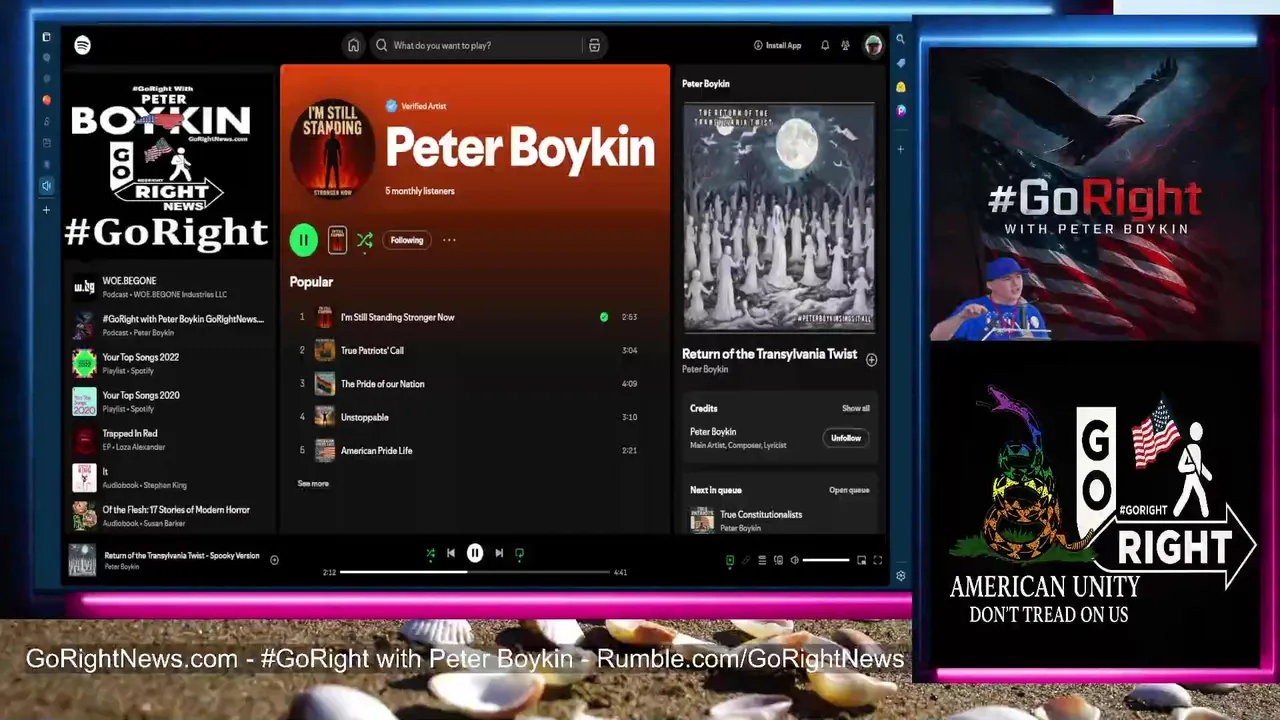The image size is (1280, 720).
Task: Toggle saved checkmark on track one
Action: coord(604,317)
